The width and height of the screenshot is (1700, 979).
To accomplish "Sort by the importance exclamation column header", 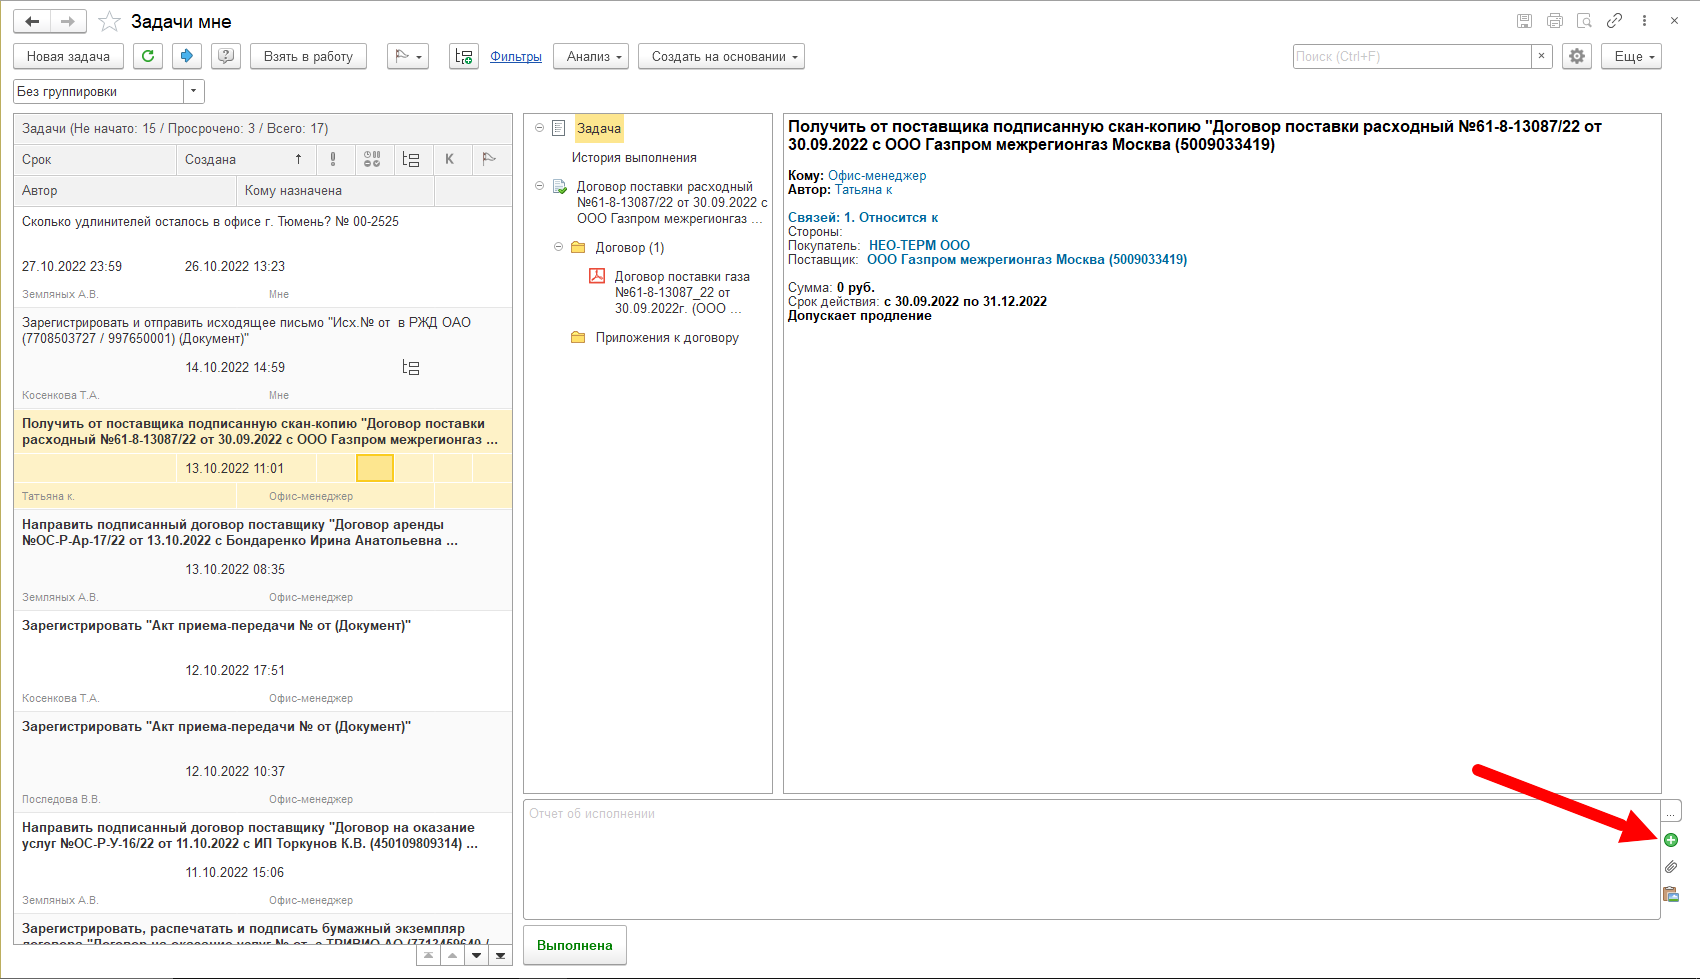I will (x=333, y=159).
